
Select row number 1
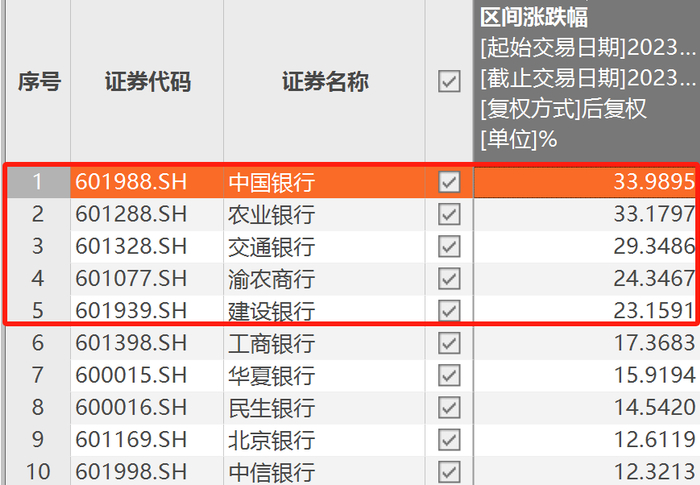click(x=38, y=182)
